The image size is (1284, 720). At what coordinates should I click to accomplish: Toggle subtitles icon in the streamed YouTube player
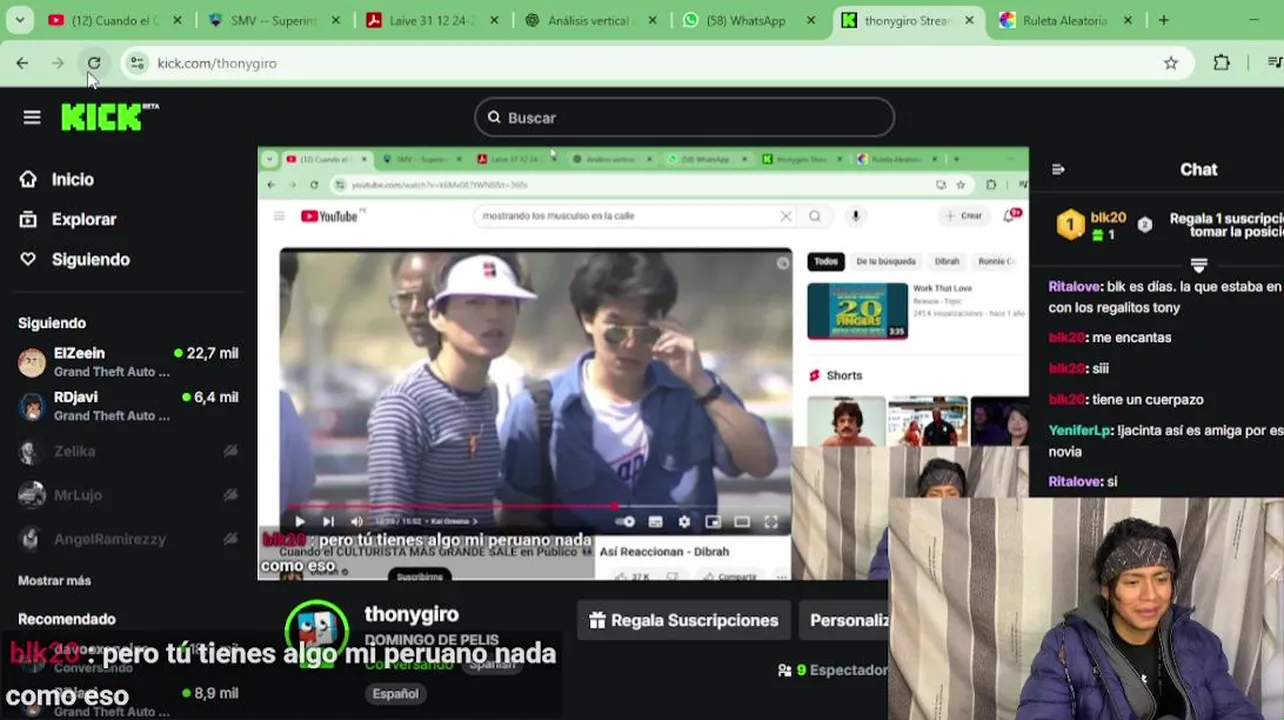pos(655,521)
